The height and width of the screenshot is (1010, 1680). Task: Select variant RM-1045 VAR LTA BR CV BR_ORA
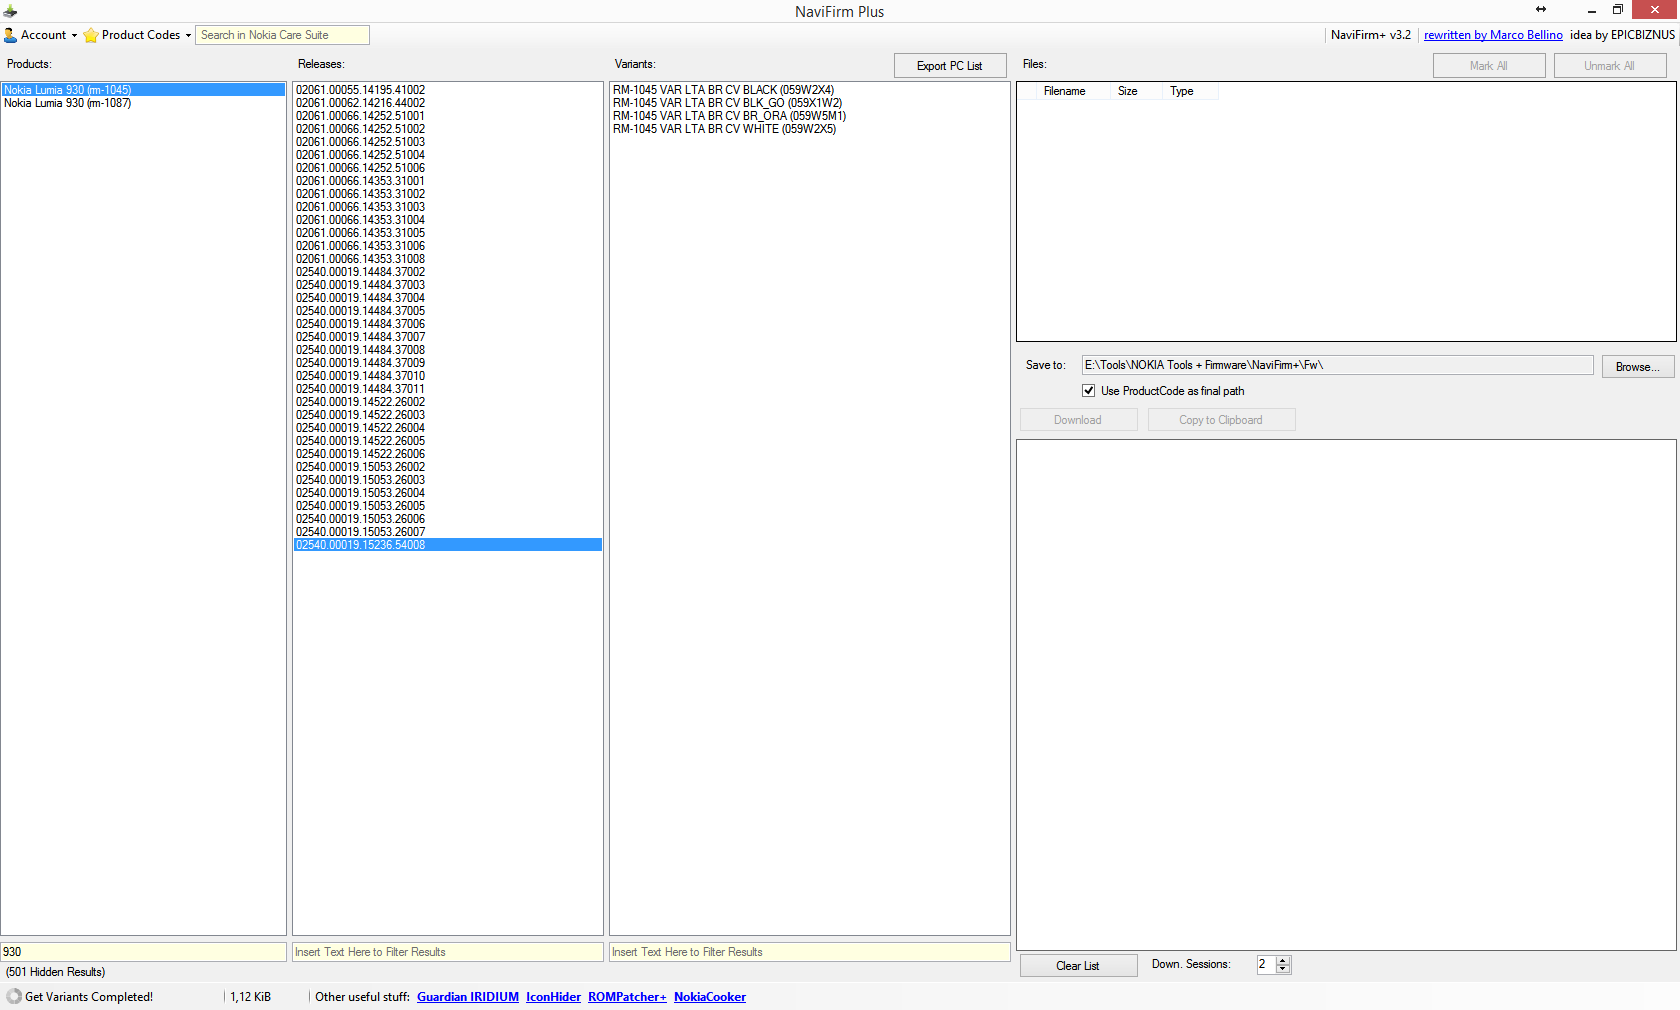click(x=809, y=116)
